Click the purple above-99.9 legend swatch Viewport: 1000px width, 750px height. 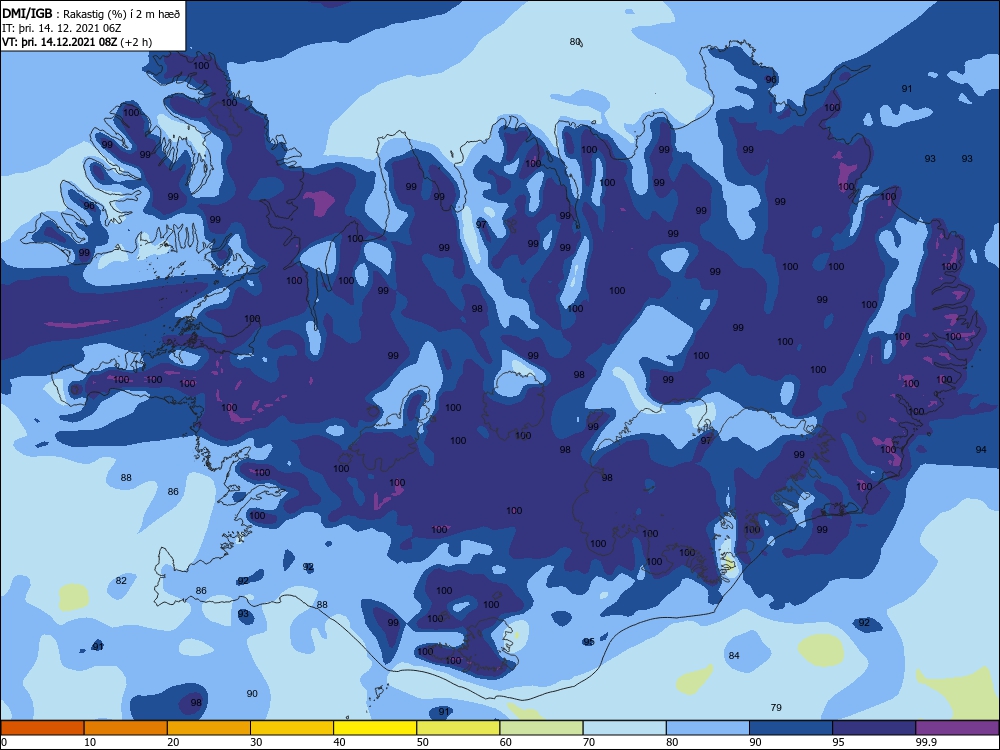coord(957,728)
